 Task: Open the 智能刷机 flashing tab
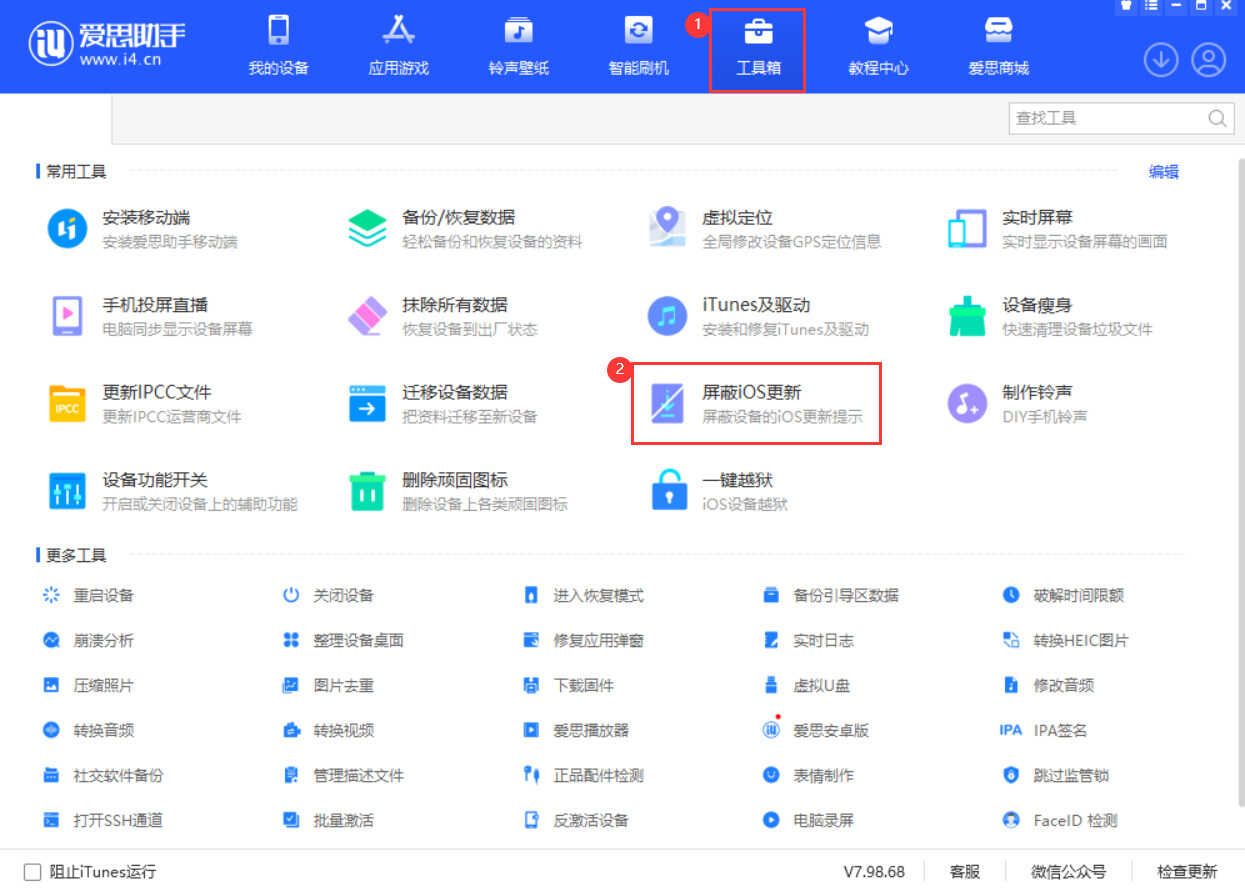pyautogui.click(x=638, y=48)
